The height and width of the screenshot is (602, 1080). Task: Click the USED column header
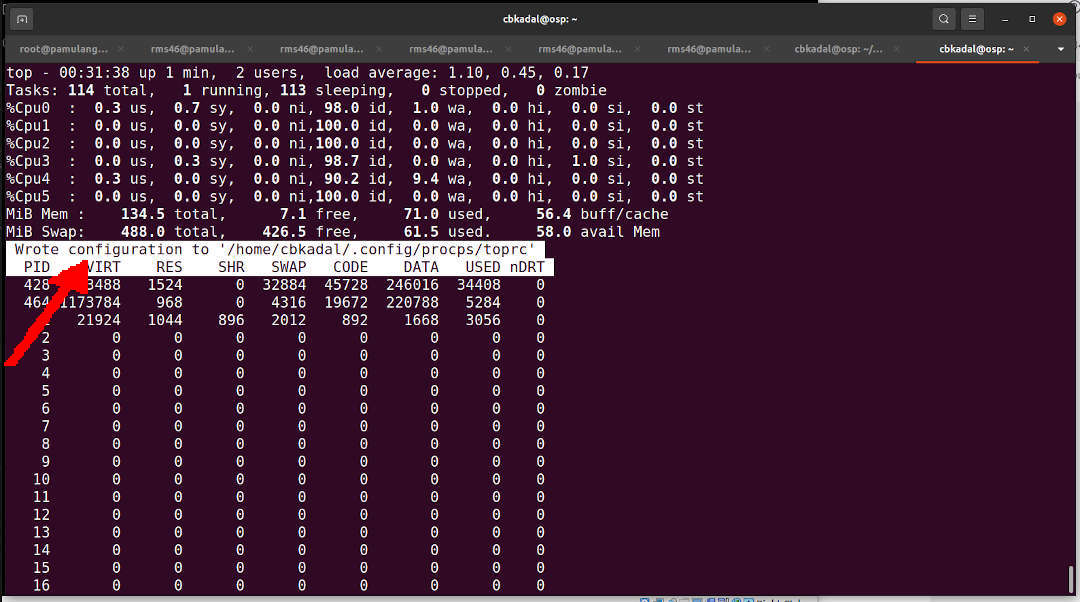483,267
